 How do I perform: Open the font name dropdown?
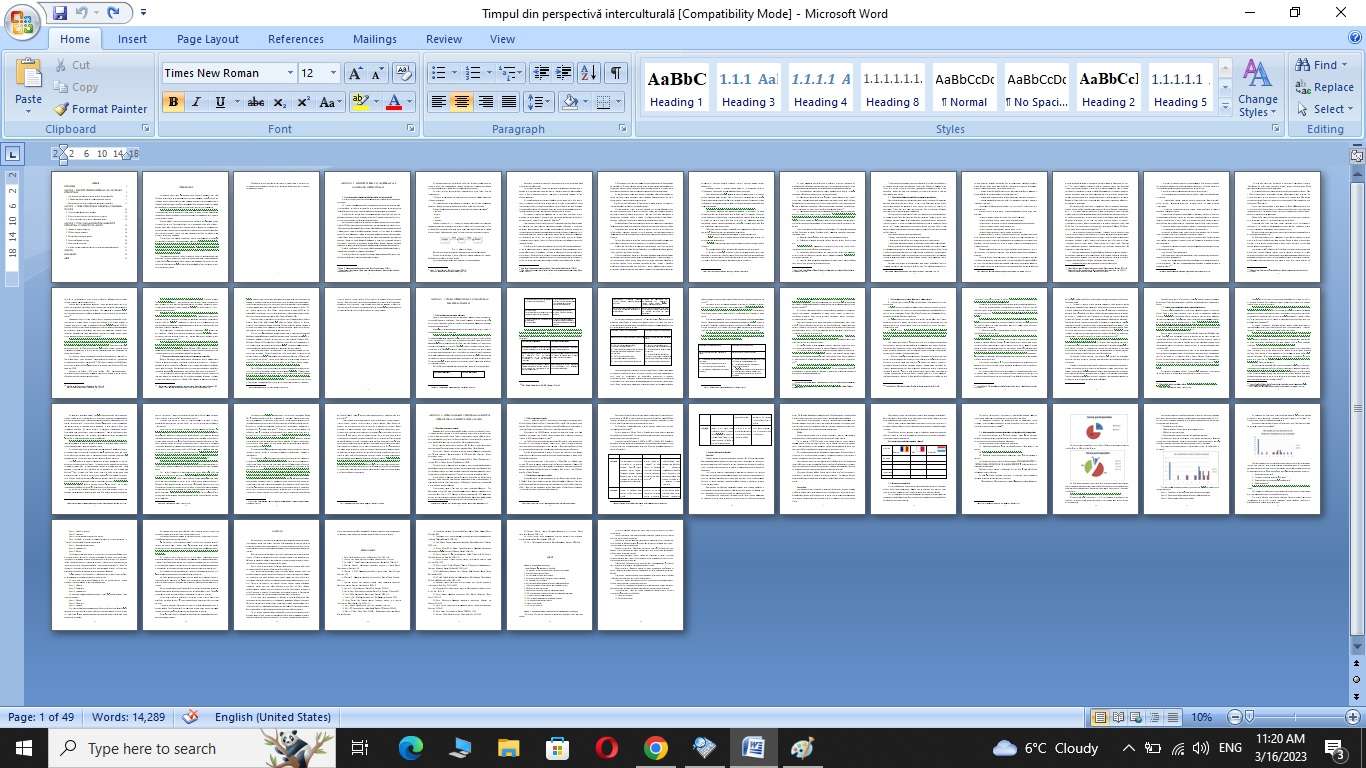pyautogui.click(x=290, y=73)
